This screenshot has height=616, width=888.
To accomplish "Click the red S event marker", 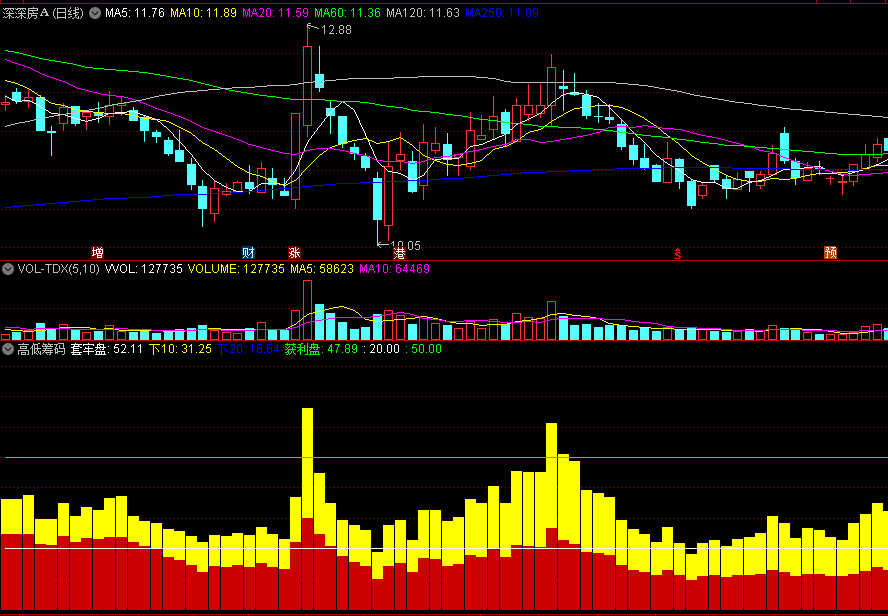I will click(x=677, y=253).
